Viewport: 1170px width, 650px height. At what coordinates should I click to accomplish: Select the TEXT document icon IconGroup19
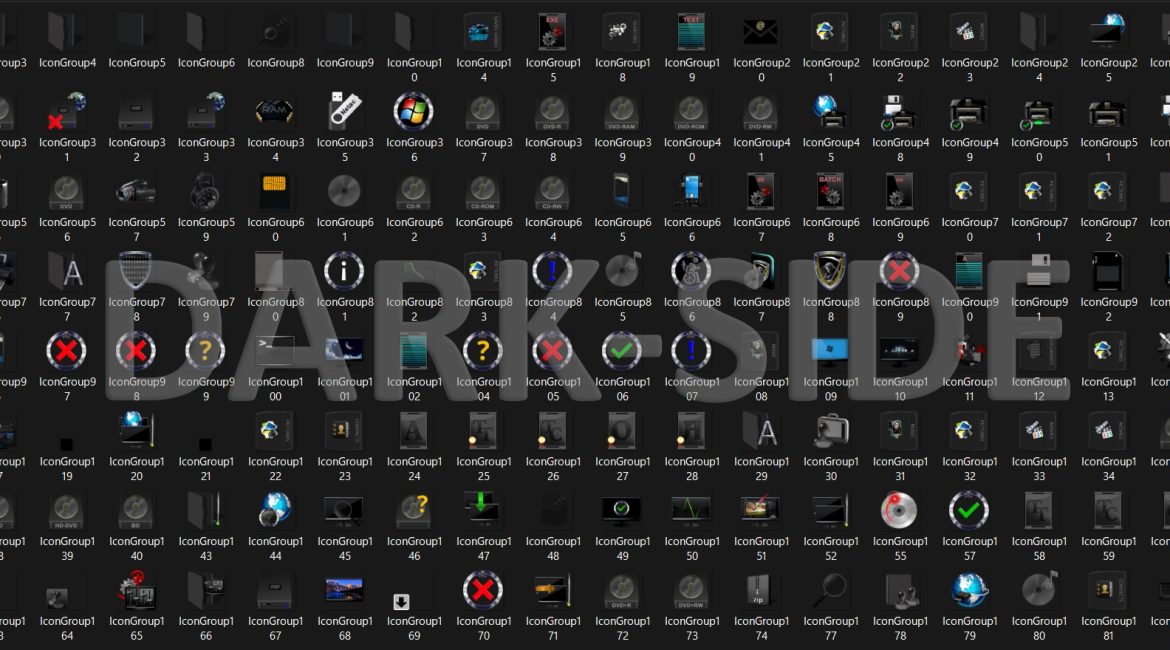(x=691, y=32)
